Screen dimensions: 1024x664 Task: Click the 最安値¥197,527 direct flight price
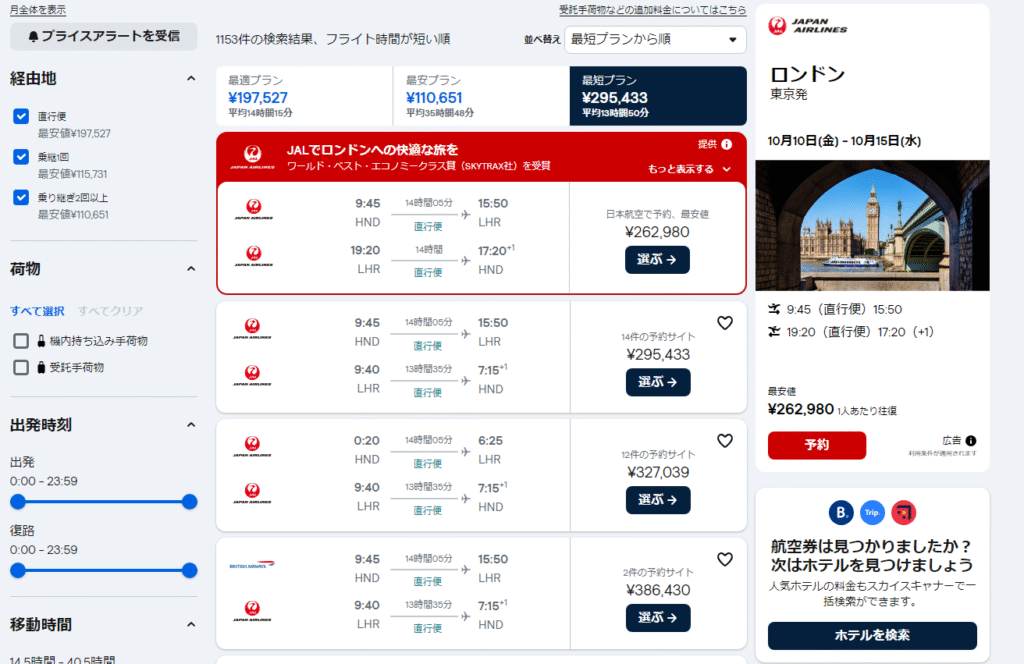pyautogui.click(x=74, y=134)
